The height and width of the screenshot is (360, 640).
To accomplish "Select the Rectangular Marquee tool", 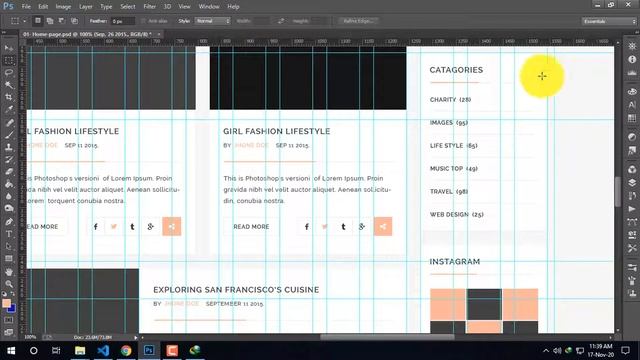I will click(x=9, y=60).
